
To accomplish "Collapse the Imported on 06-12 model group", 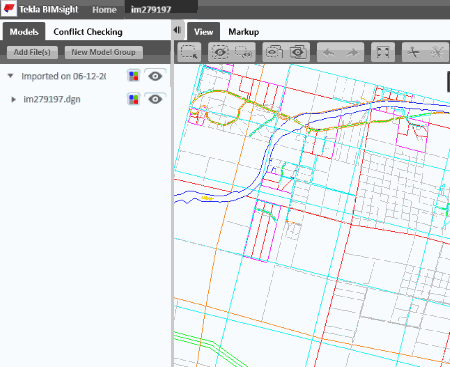I will coord(11,76).
